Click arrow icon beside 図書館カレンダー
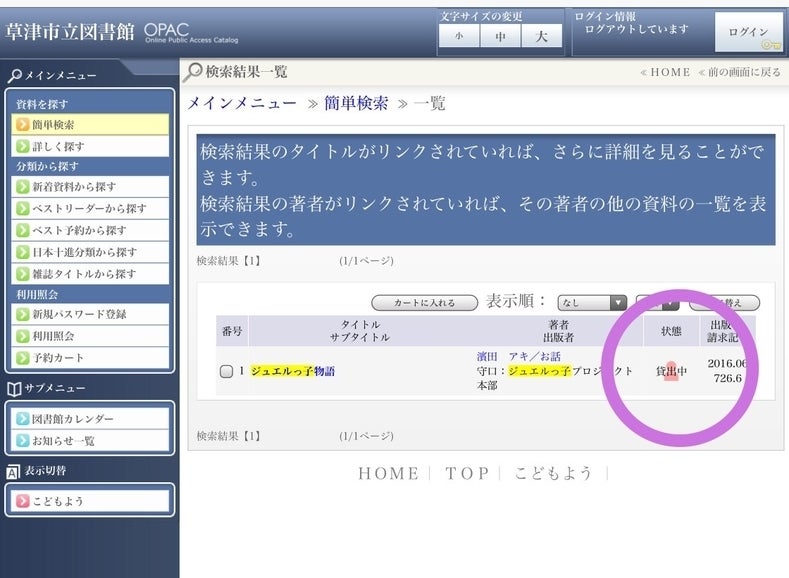 [x=24, y=419]
